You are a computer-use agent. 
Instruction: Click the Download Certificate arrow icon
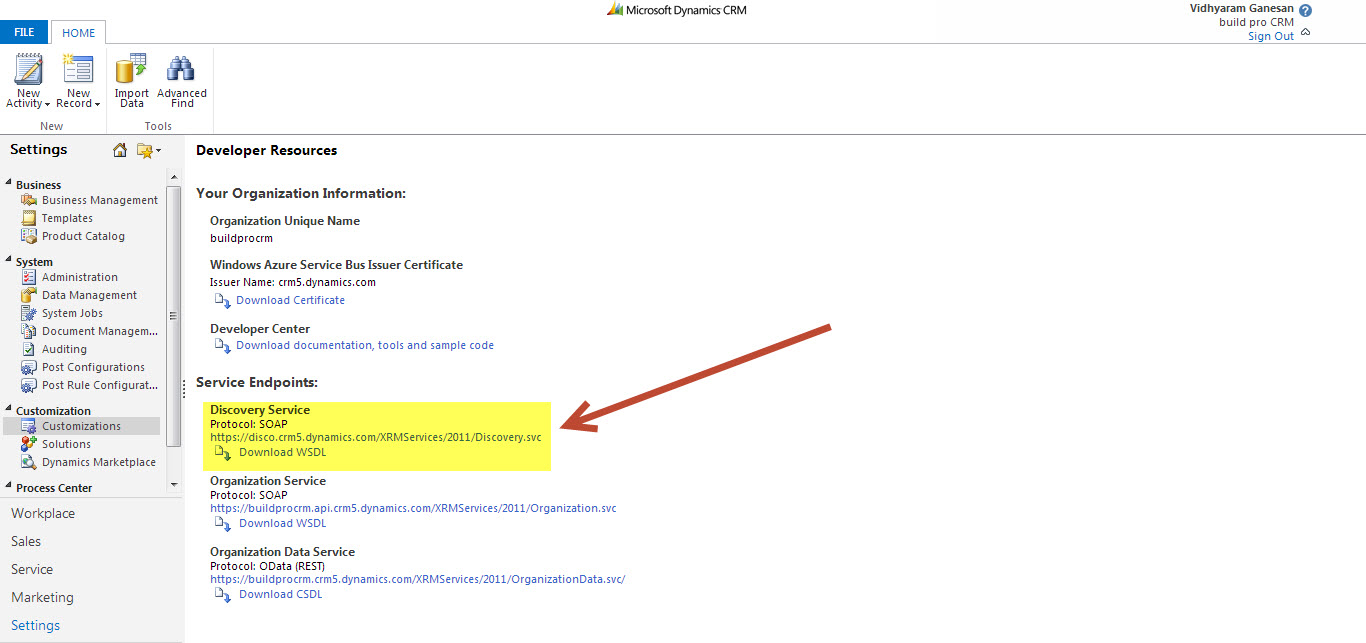coord(223,300)
